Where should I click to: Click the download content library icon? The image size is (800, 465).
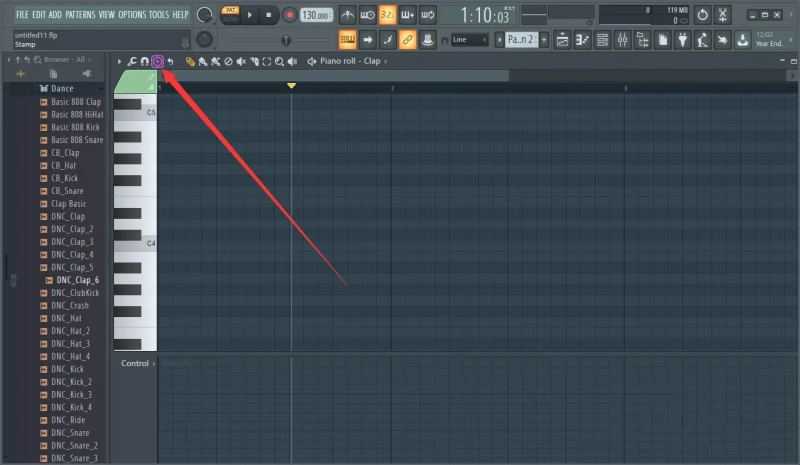click(743, 40)
